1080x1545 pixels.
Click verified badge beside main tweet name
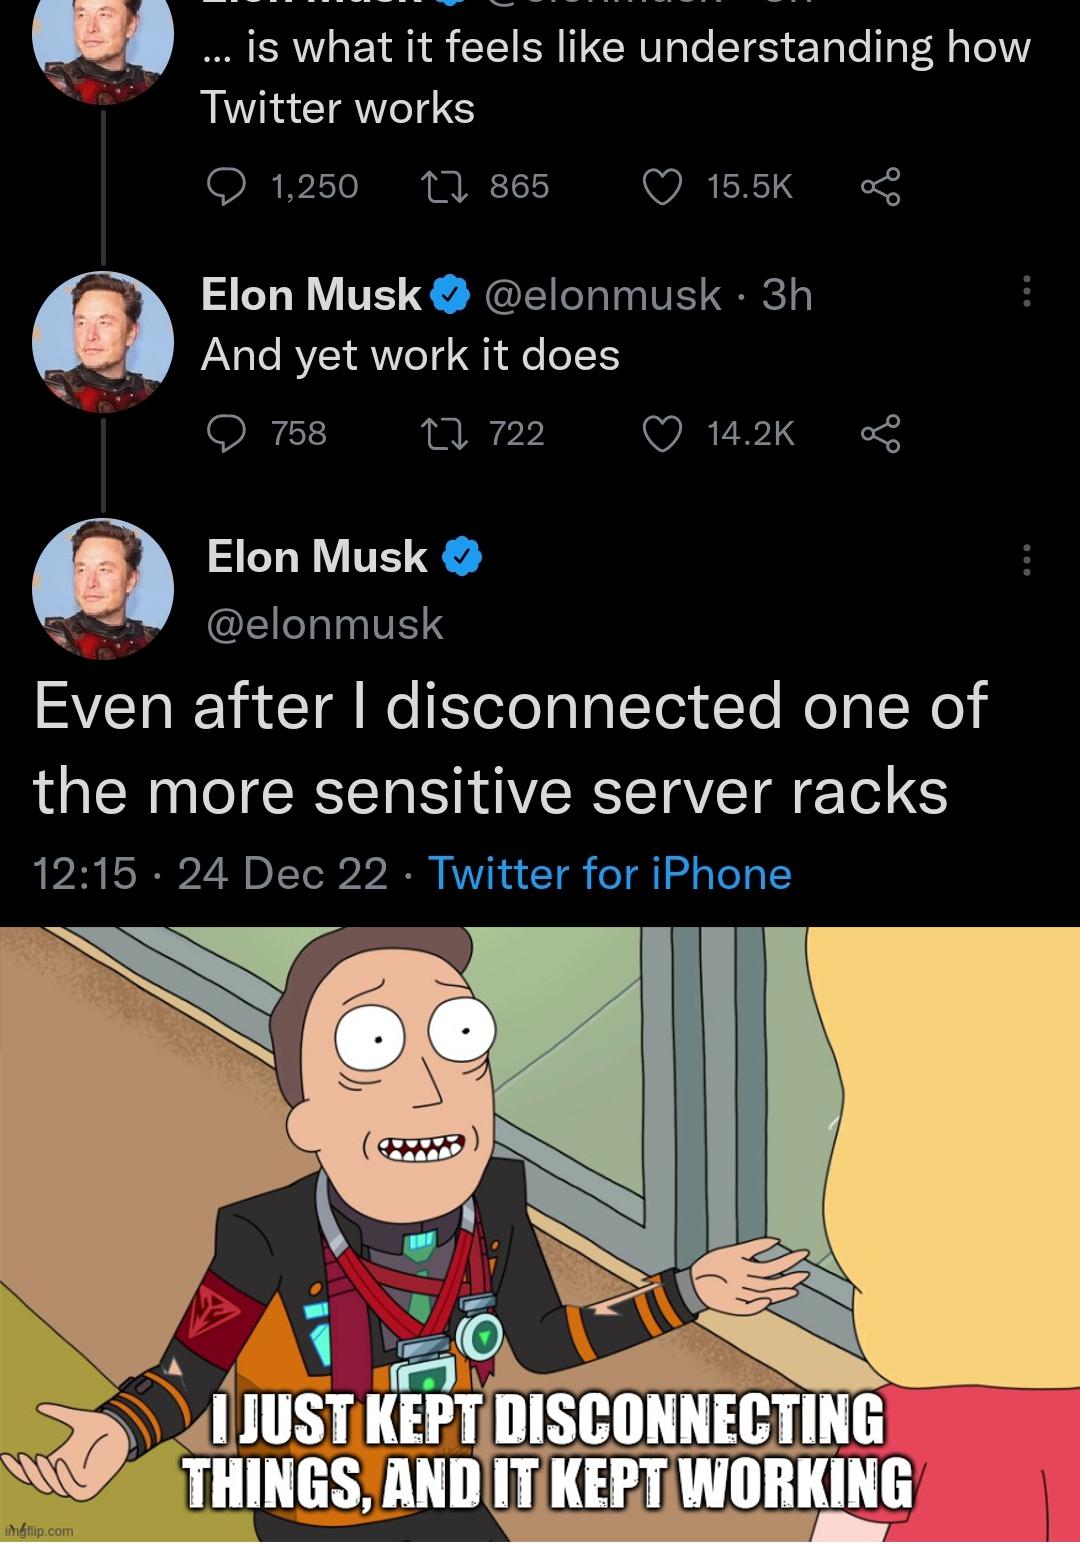462,558
